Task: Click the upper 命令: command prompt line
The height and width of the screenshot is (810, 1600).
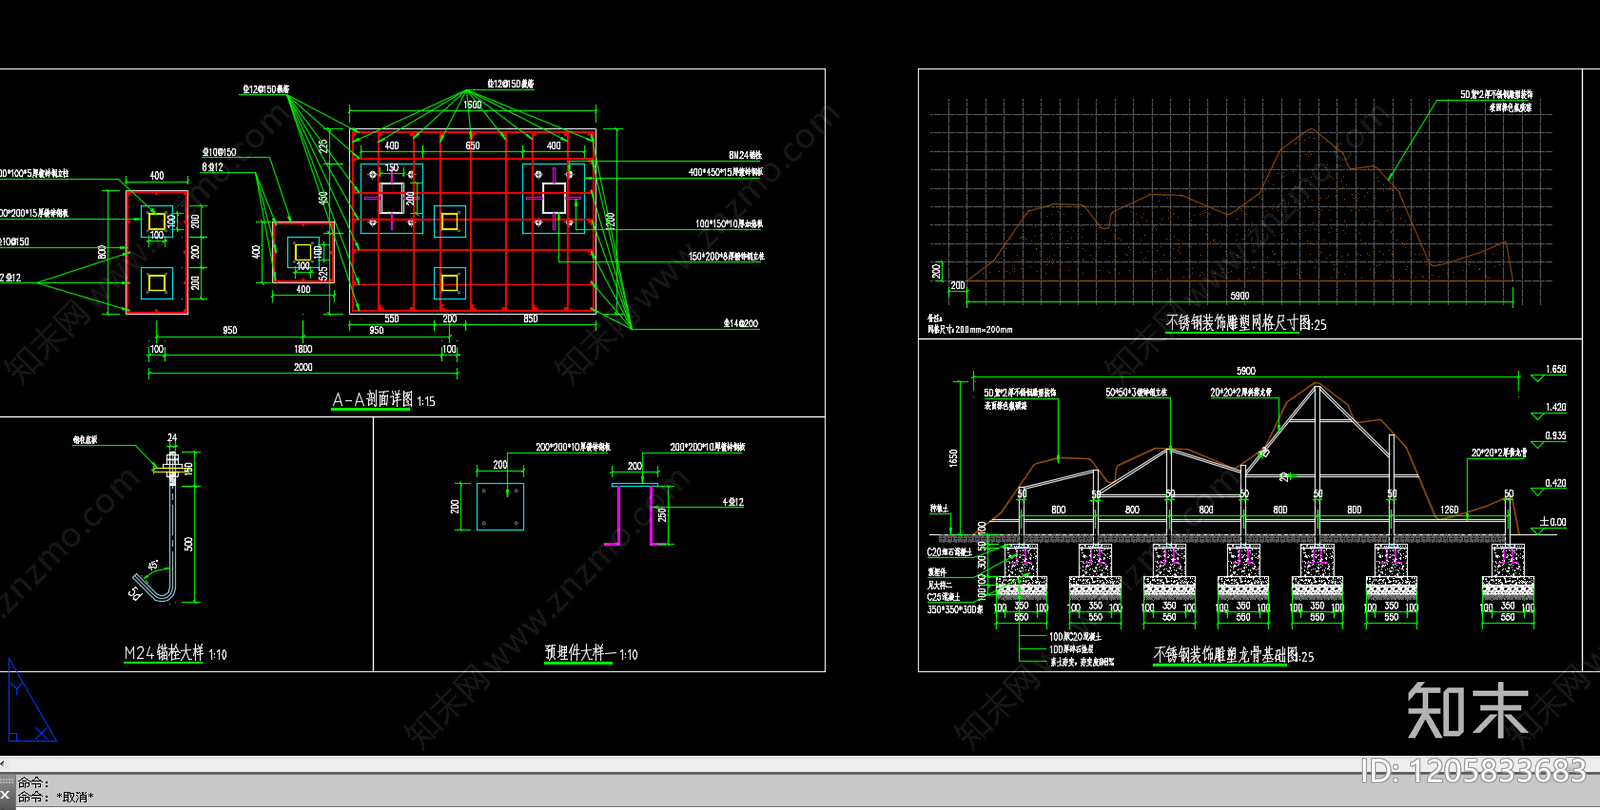Action: click(x=33, y=783)
